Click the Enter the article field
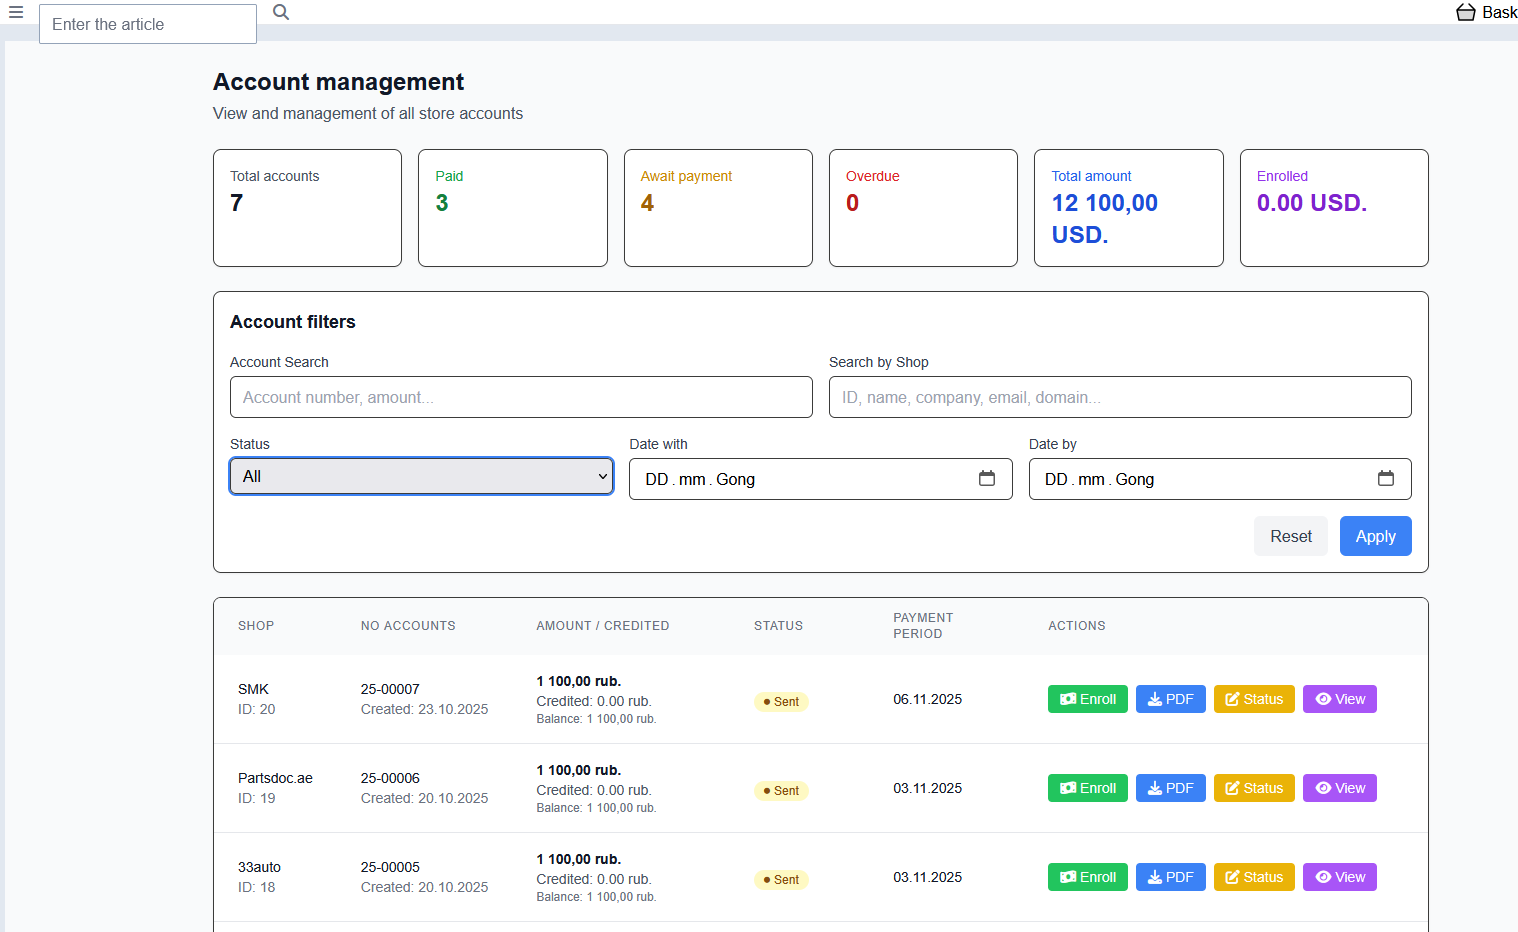Viewport: 1518px width, 932px height. coord(148,24)
